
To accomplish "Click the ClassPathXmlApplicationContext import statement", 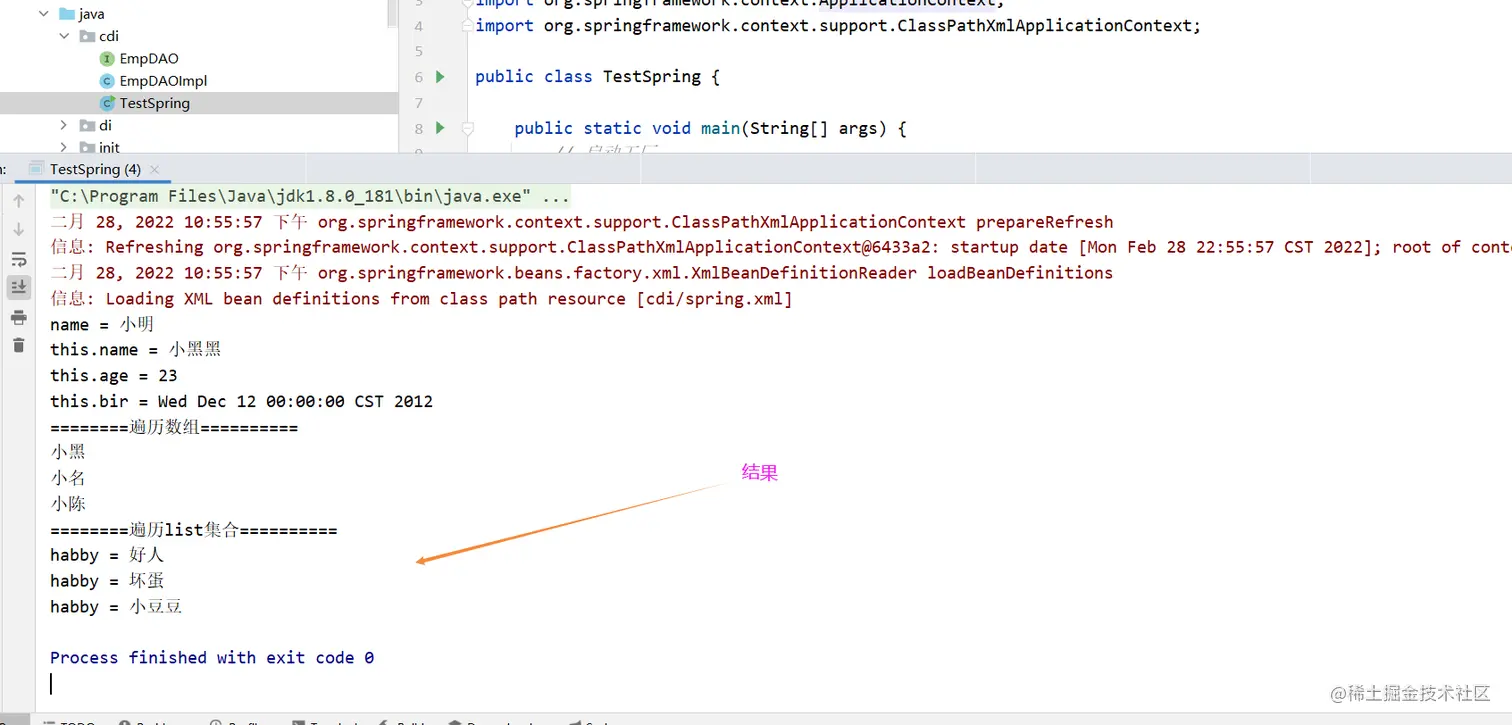I will pos(838,26).
